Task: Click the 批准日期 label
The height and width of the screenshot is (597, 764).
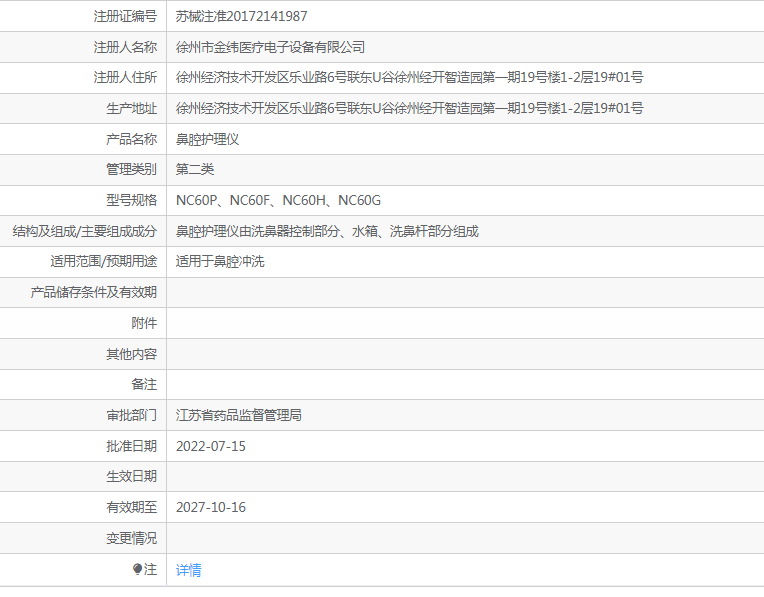Action: click(132, 446)
